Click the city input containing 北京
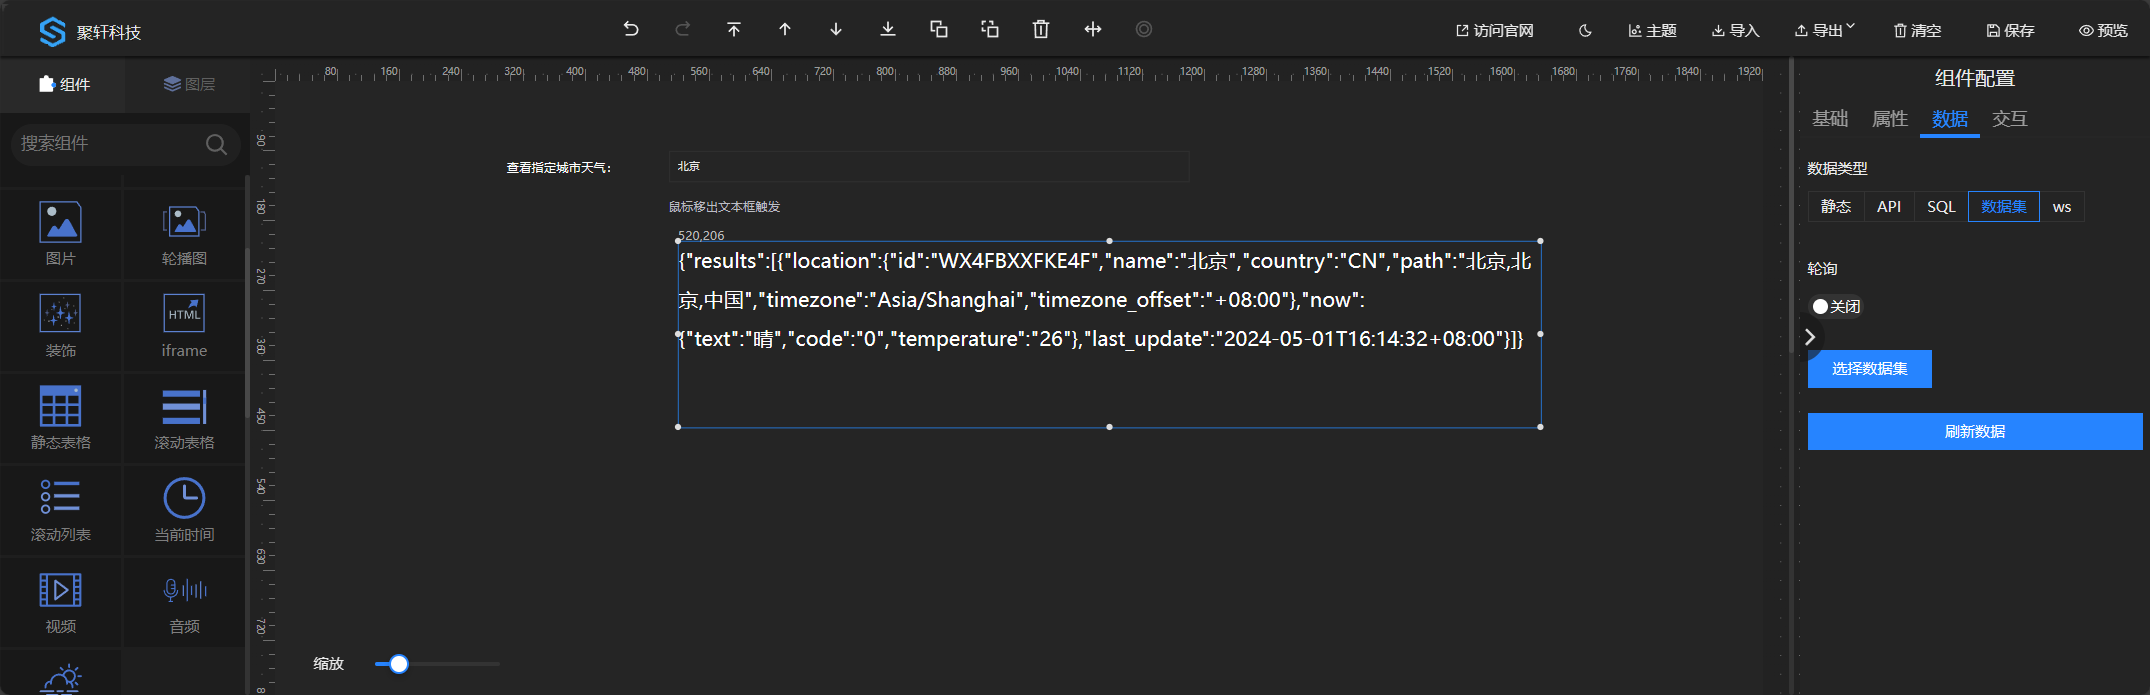Viewport: 2150px width, 695px height. point(929,167)
